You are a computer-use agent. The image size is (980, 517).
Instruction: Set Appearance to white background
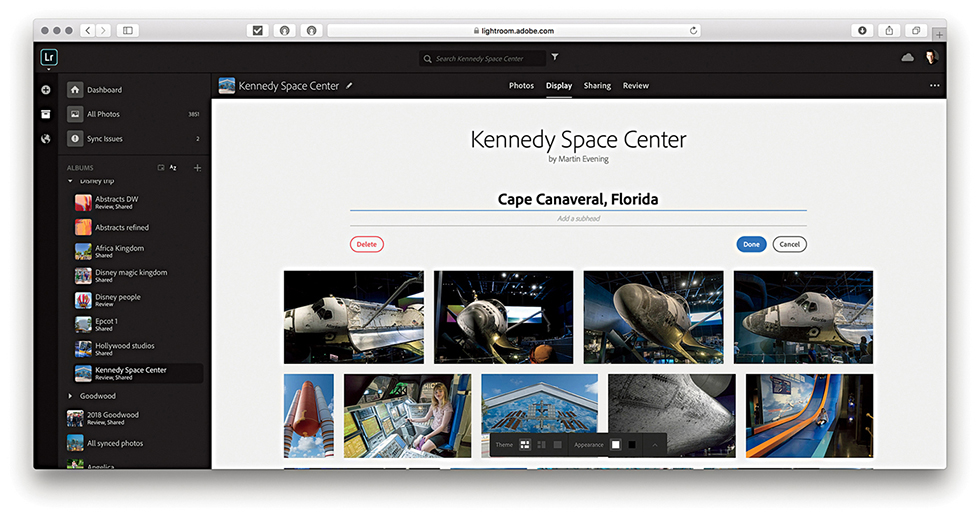(x=616, y=444)
